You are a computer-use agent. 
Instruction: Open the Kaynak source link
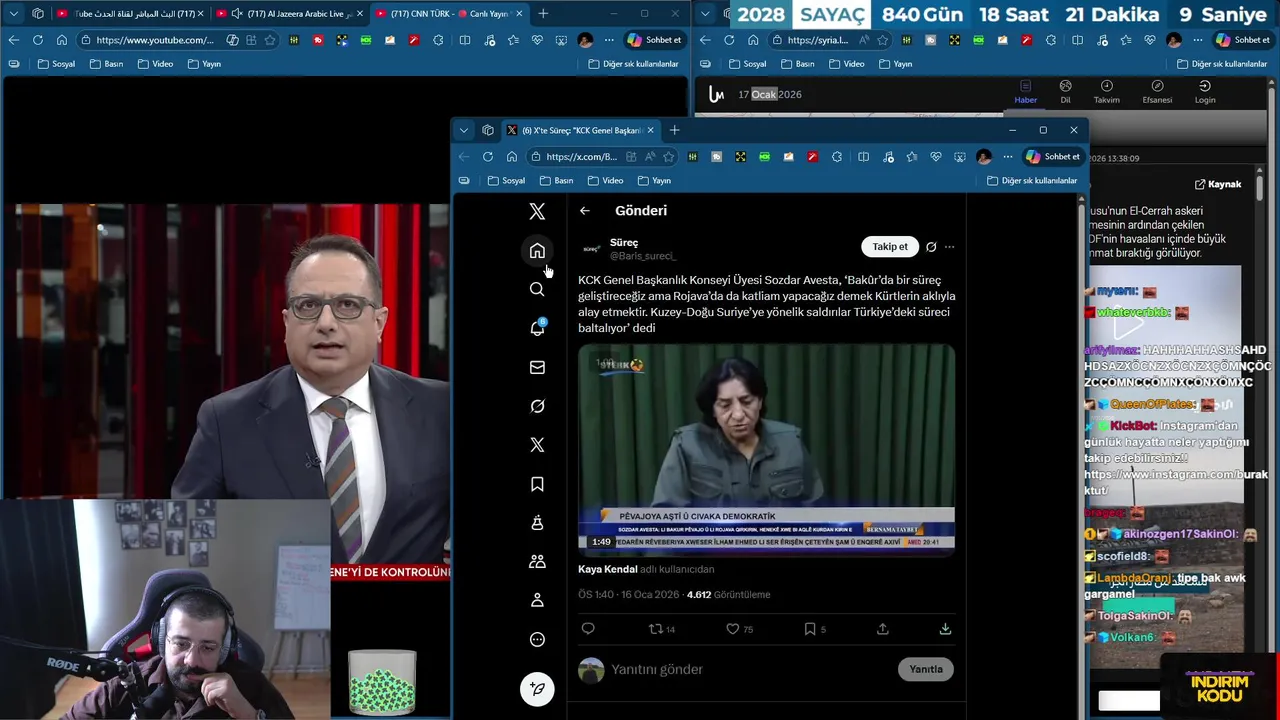coord(1218,184)
